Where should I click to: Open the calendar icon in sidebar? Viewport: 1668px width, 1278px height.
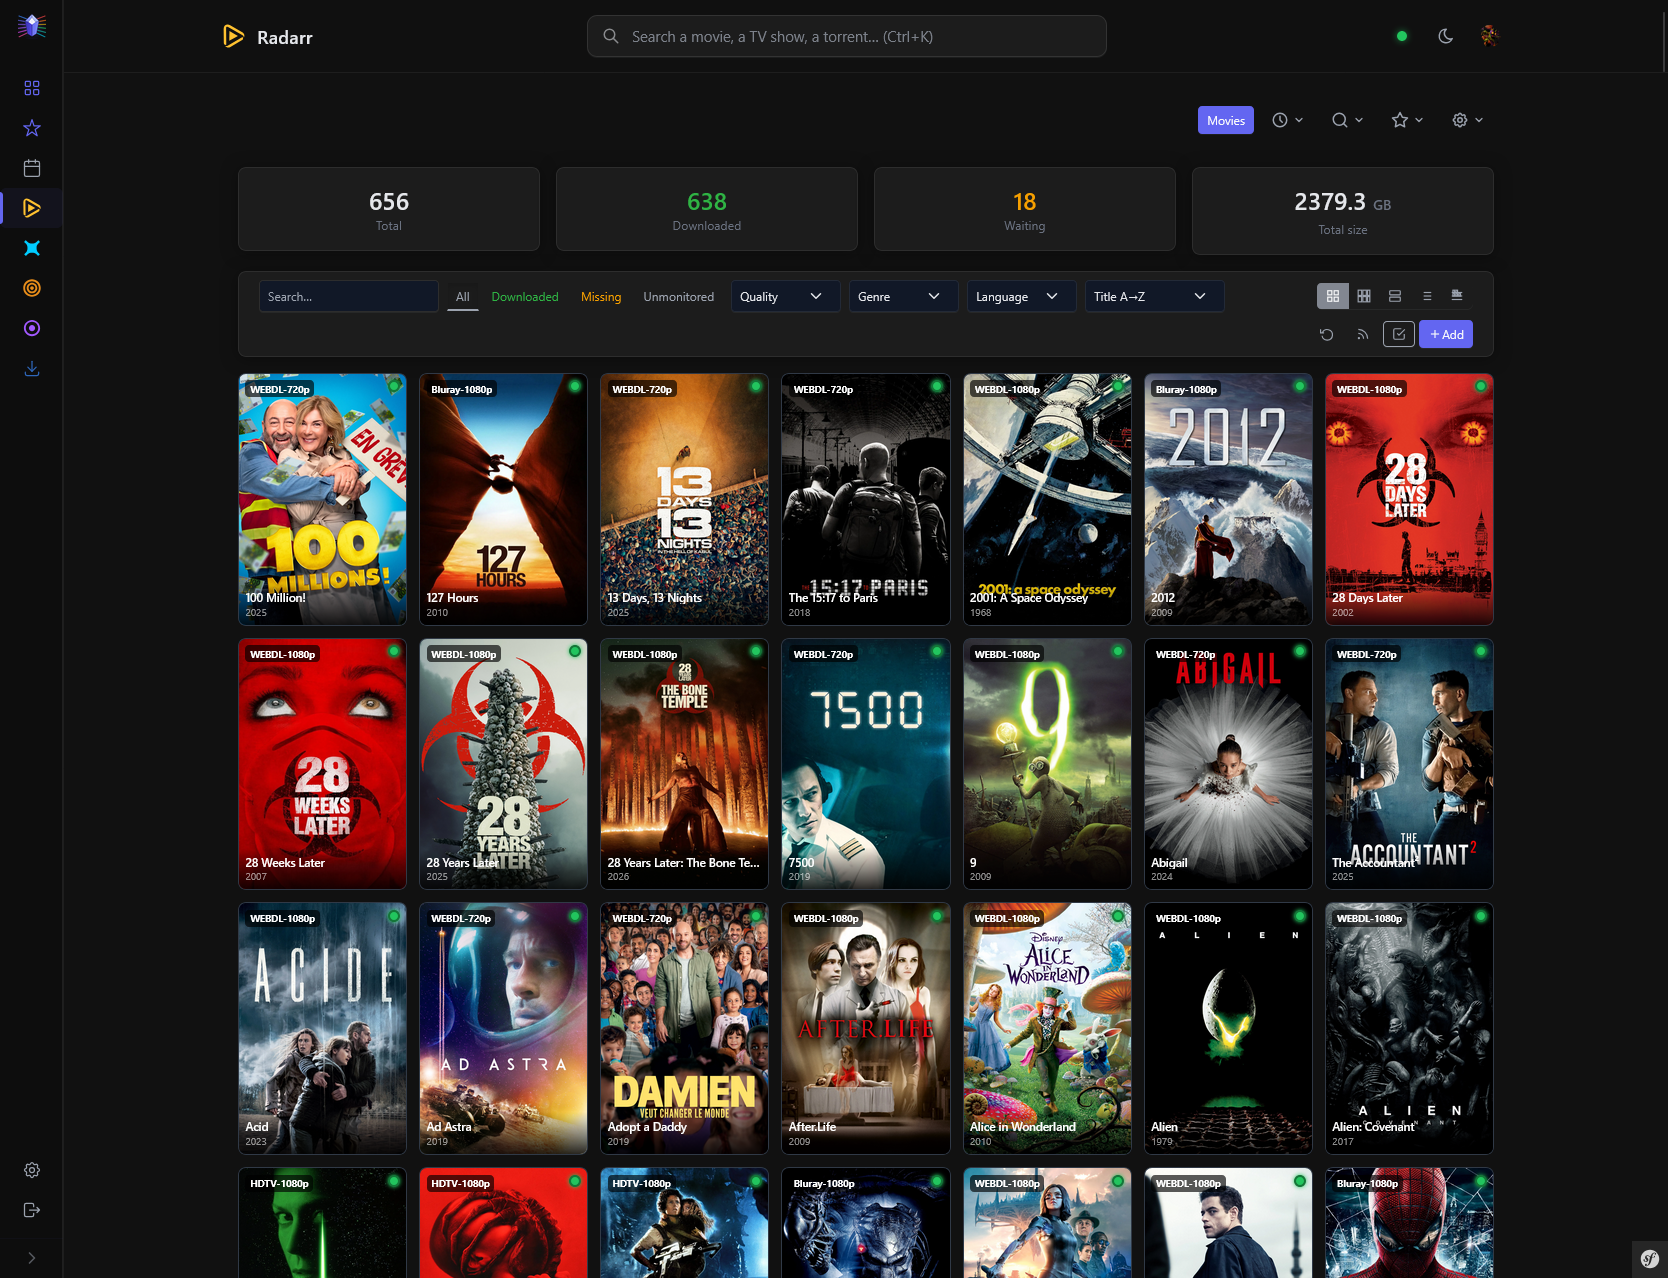(32, 168)
